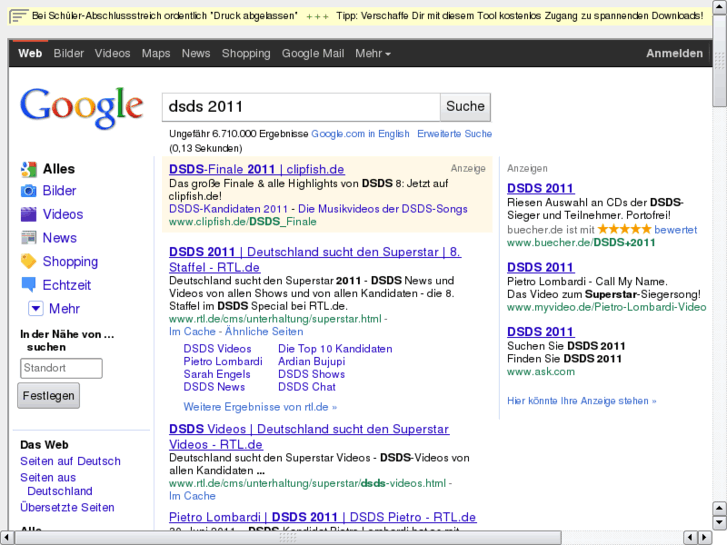
Task: Focus the search box containing dsds 2011
Action: tap(300, 106)
